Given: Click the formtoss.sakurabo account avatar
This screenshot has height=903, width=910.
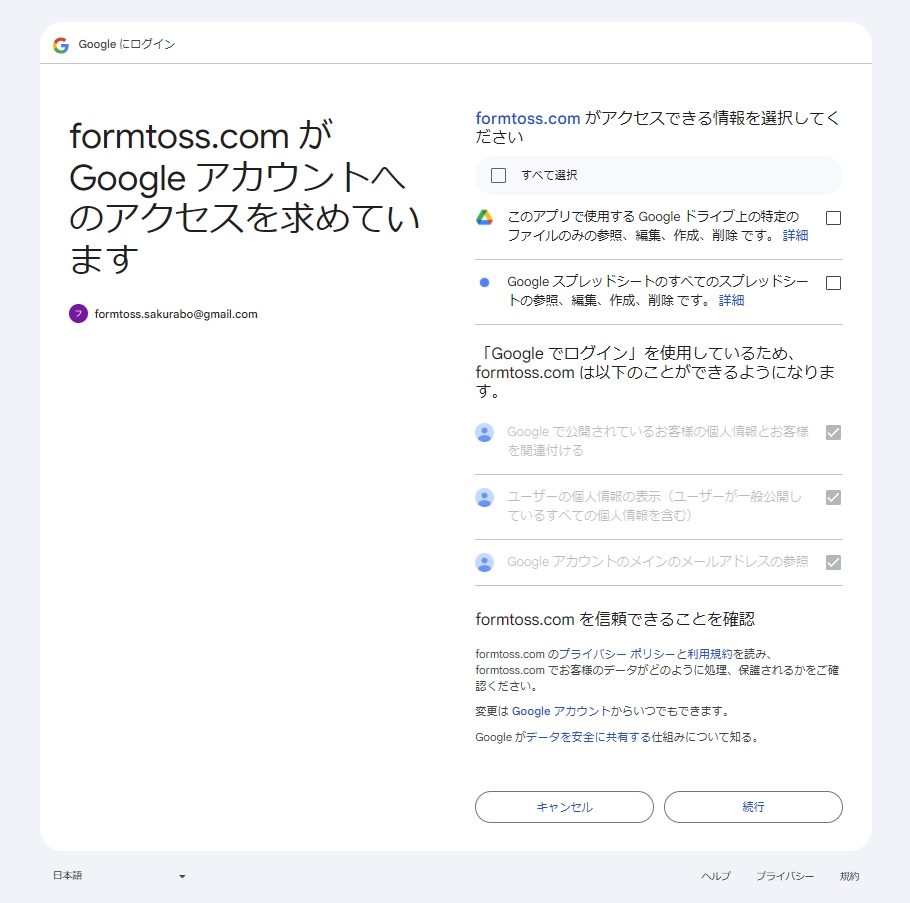Looking at the screenshot, I should point(78,313).
